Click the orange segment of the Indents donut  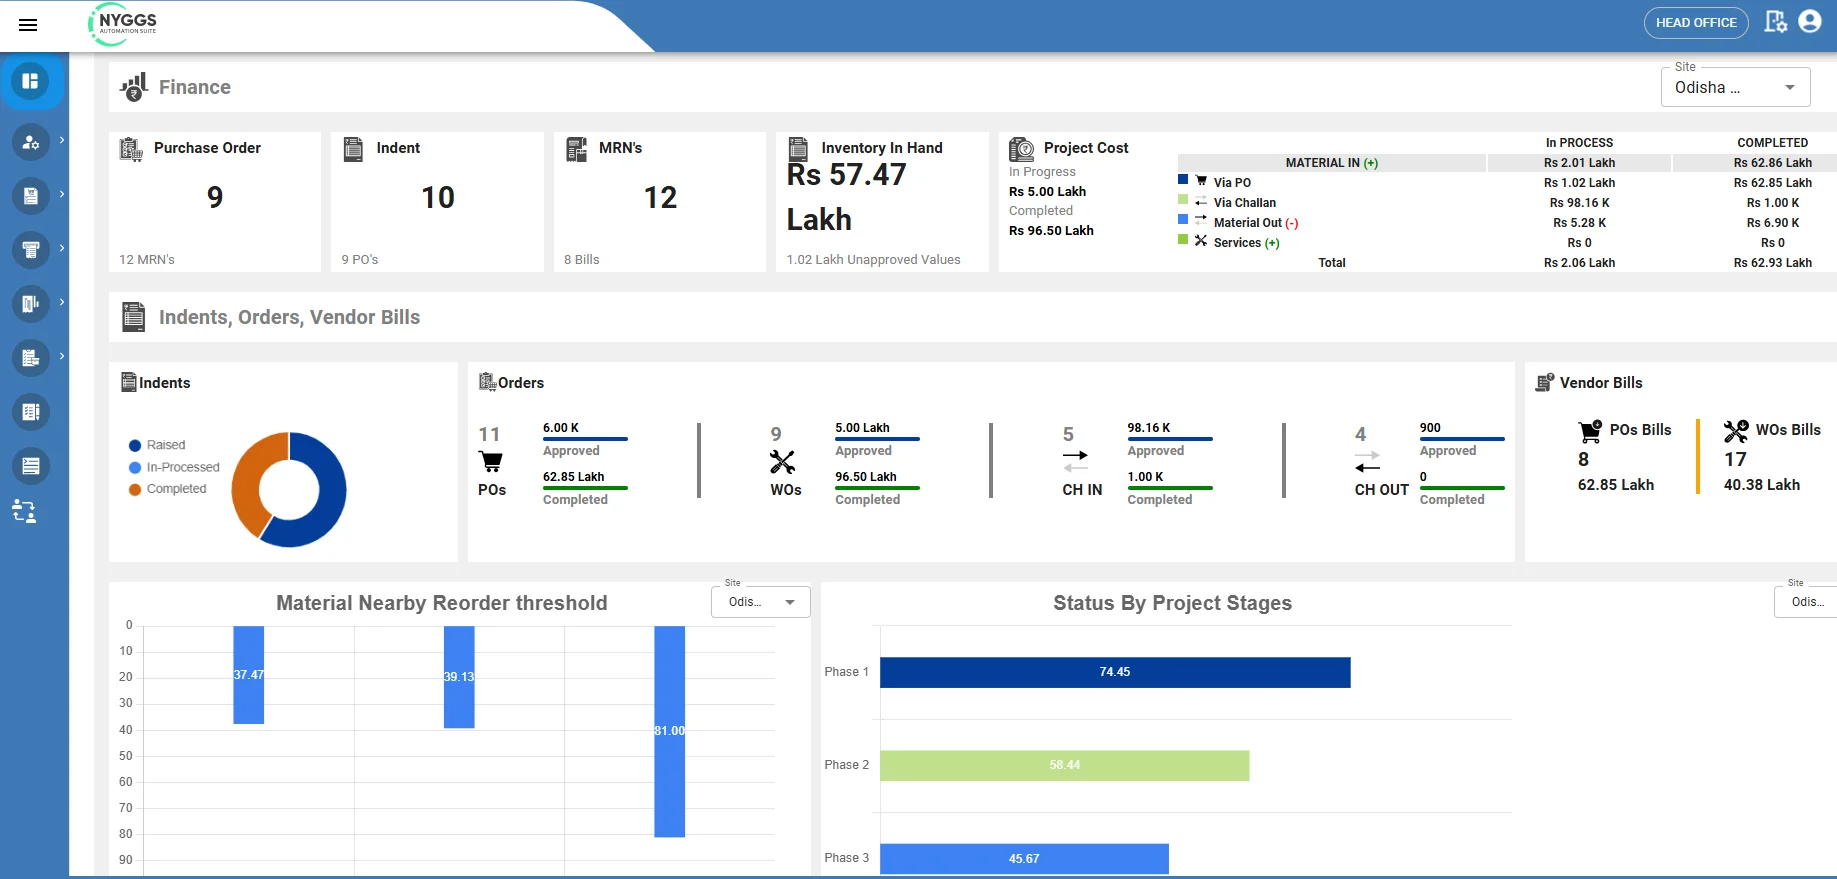tap(250, 480)
